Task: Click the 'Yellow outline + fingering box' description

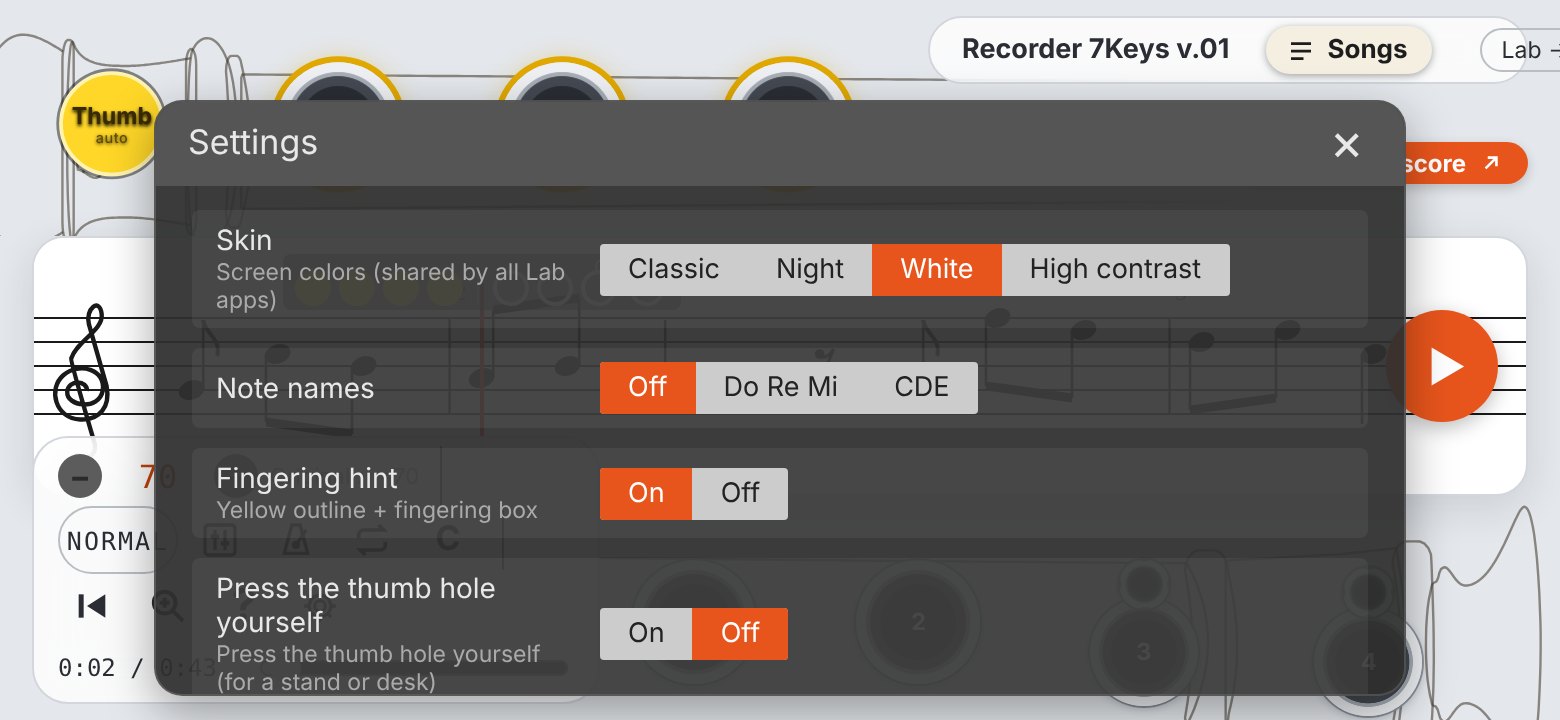Action: pos(377,510)
